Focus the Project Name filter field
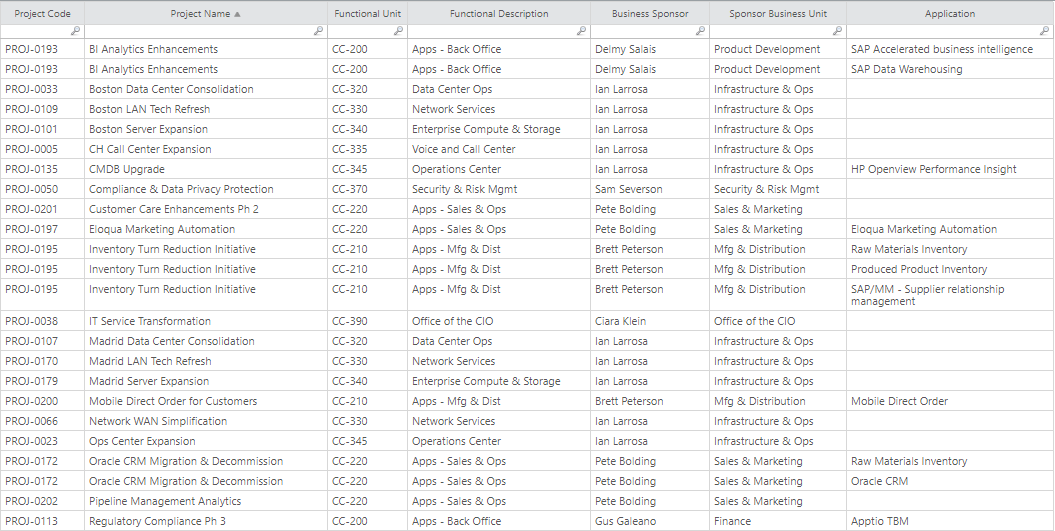Screen dimensions: 1055x531 click(x=206, y=31)
